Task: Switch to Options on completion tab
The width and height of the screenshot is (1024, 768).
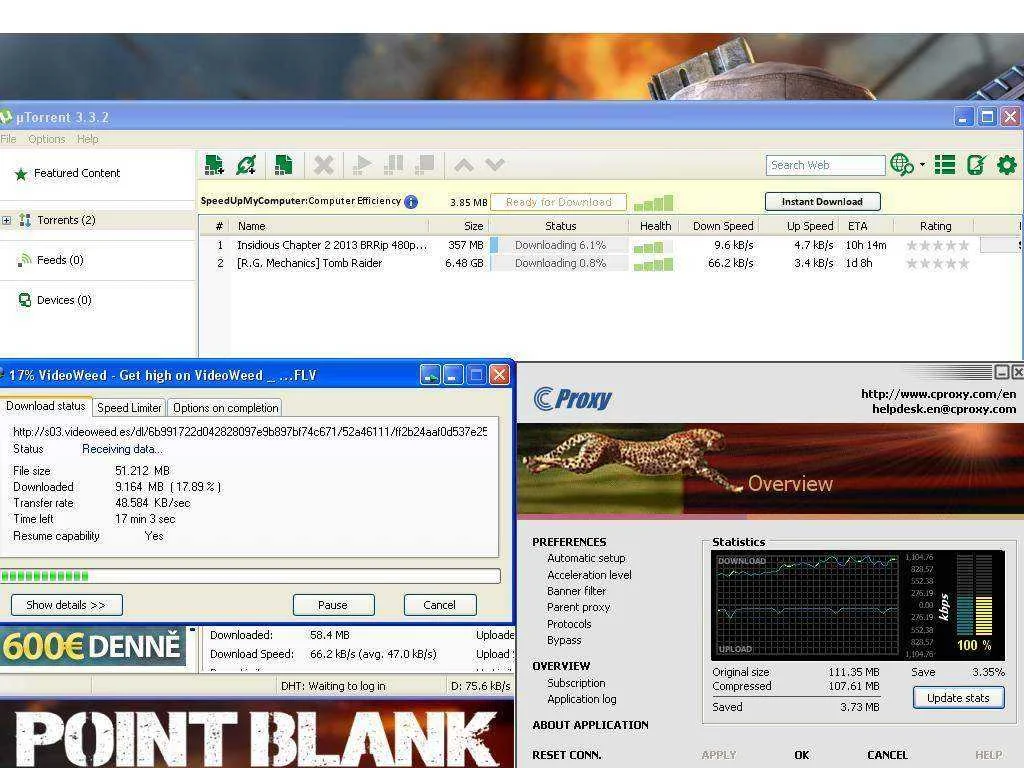Action: (225, 408)
